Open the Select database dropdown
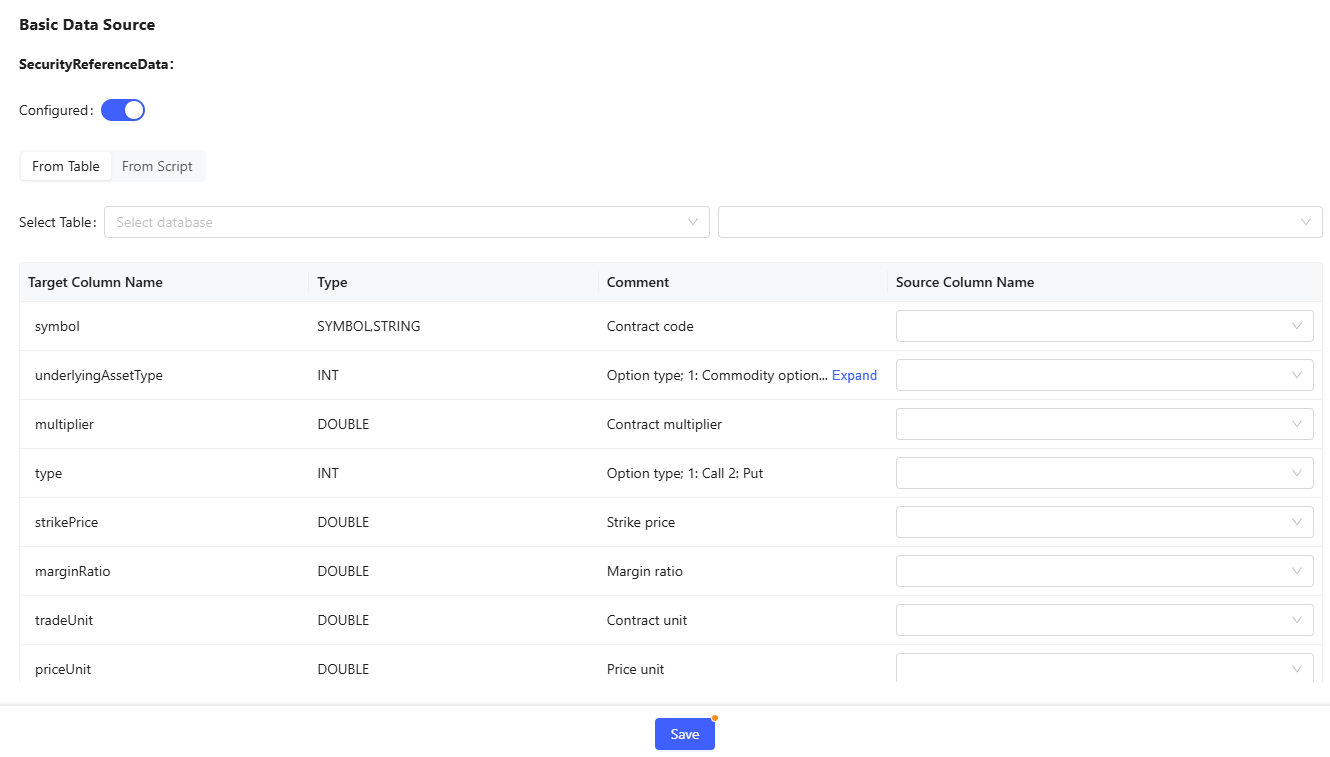 (x=400, y=222)
